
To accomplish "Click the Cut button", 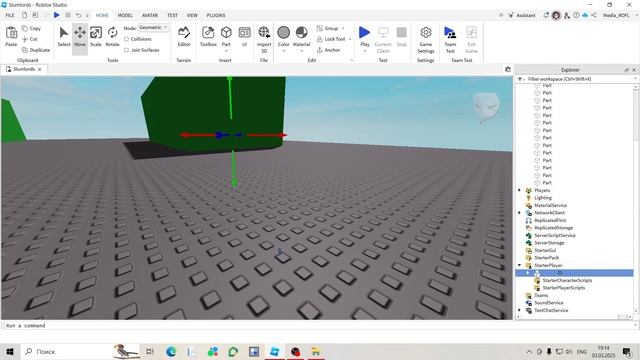I will coord(30,39).
